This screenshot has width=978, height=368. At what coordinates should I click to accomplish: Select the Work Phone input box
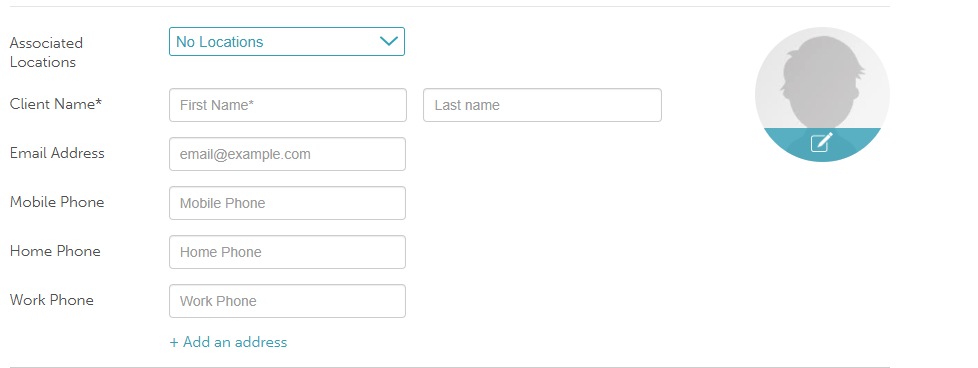[x=288, y=301]
